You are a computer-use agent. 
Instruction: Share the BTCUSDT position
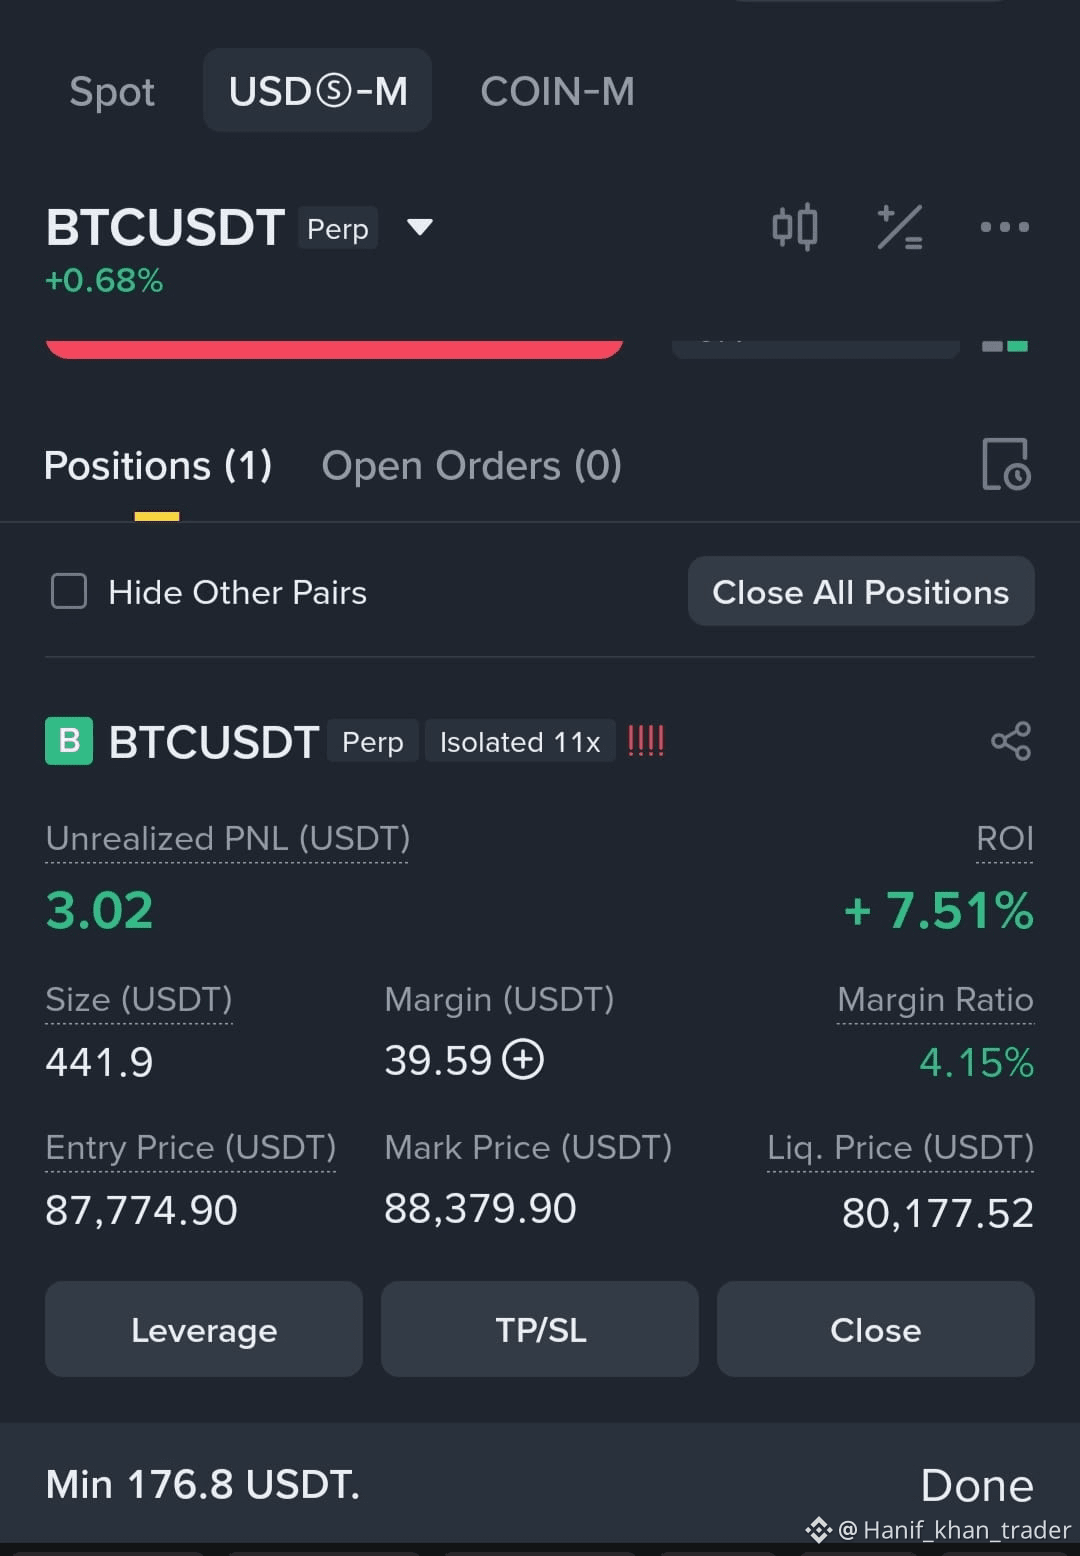tap(1011, 741)
